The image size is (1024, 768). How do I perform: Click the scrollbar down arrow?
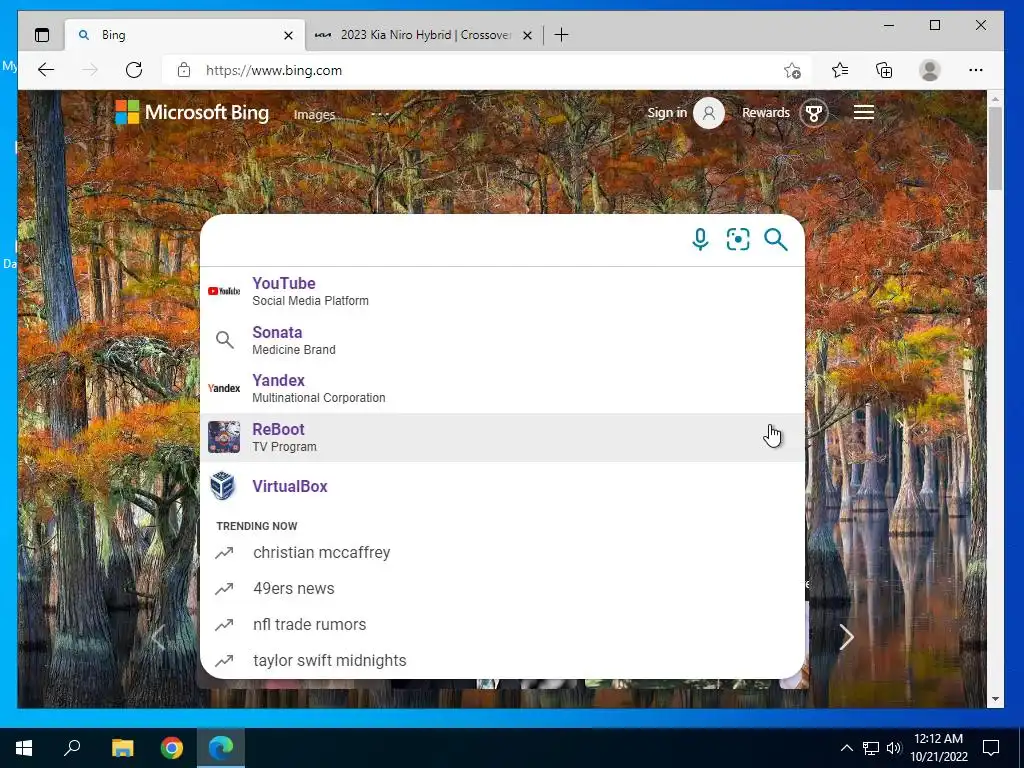[x=995, y=699]
